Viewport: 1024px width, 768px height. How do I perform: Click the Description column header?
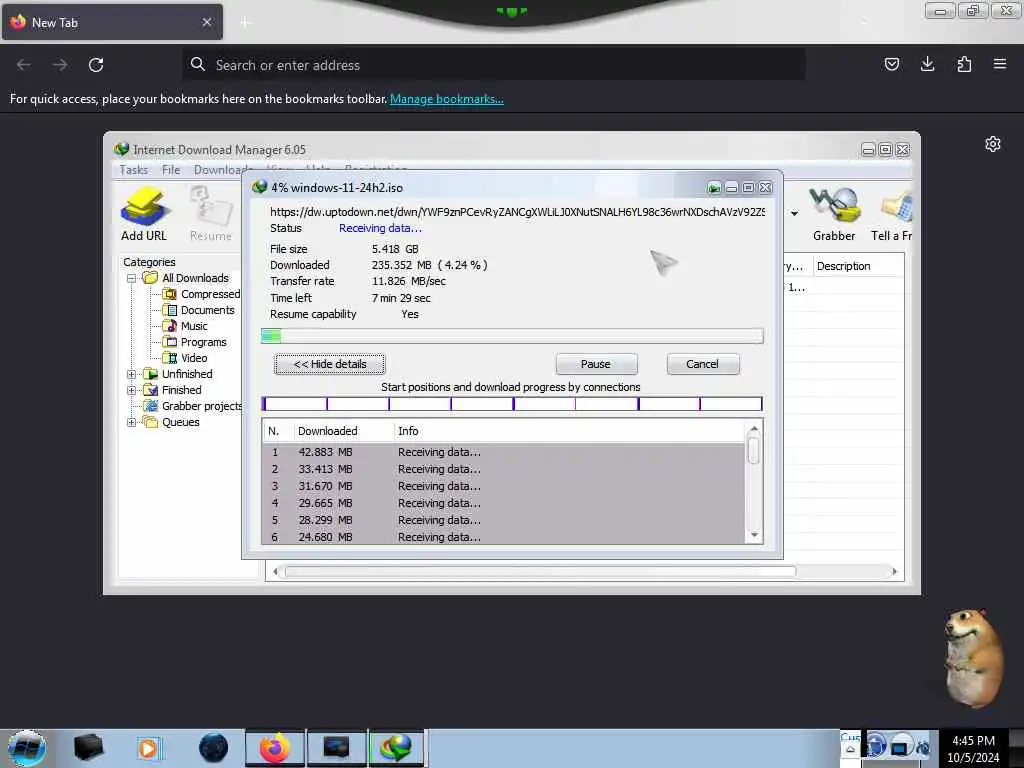coord(858,266)
